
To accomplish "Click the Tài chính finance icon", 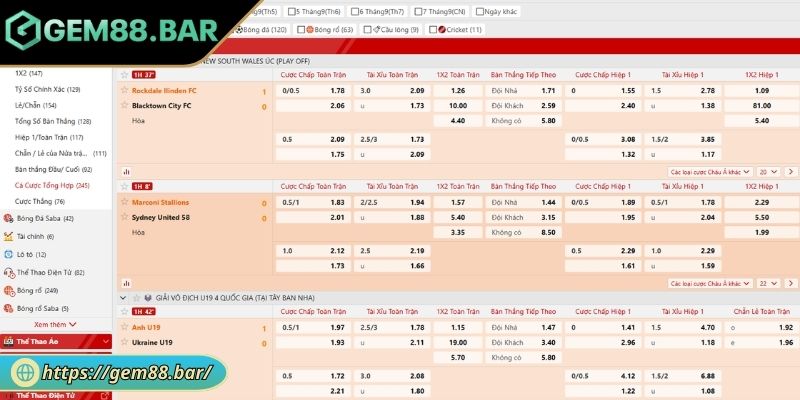I will [x=8, y=236].
